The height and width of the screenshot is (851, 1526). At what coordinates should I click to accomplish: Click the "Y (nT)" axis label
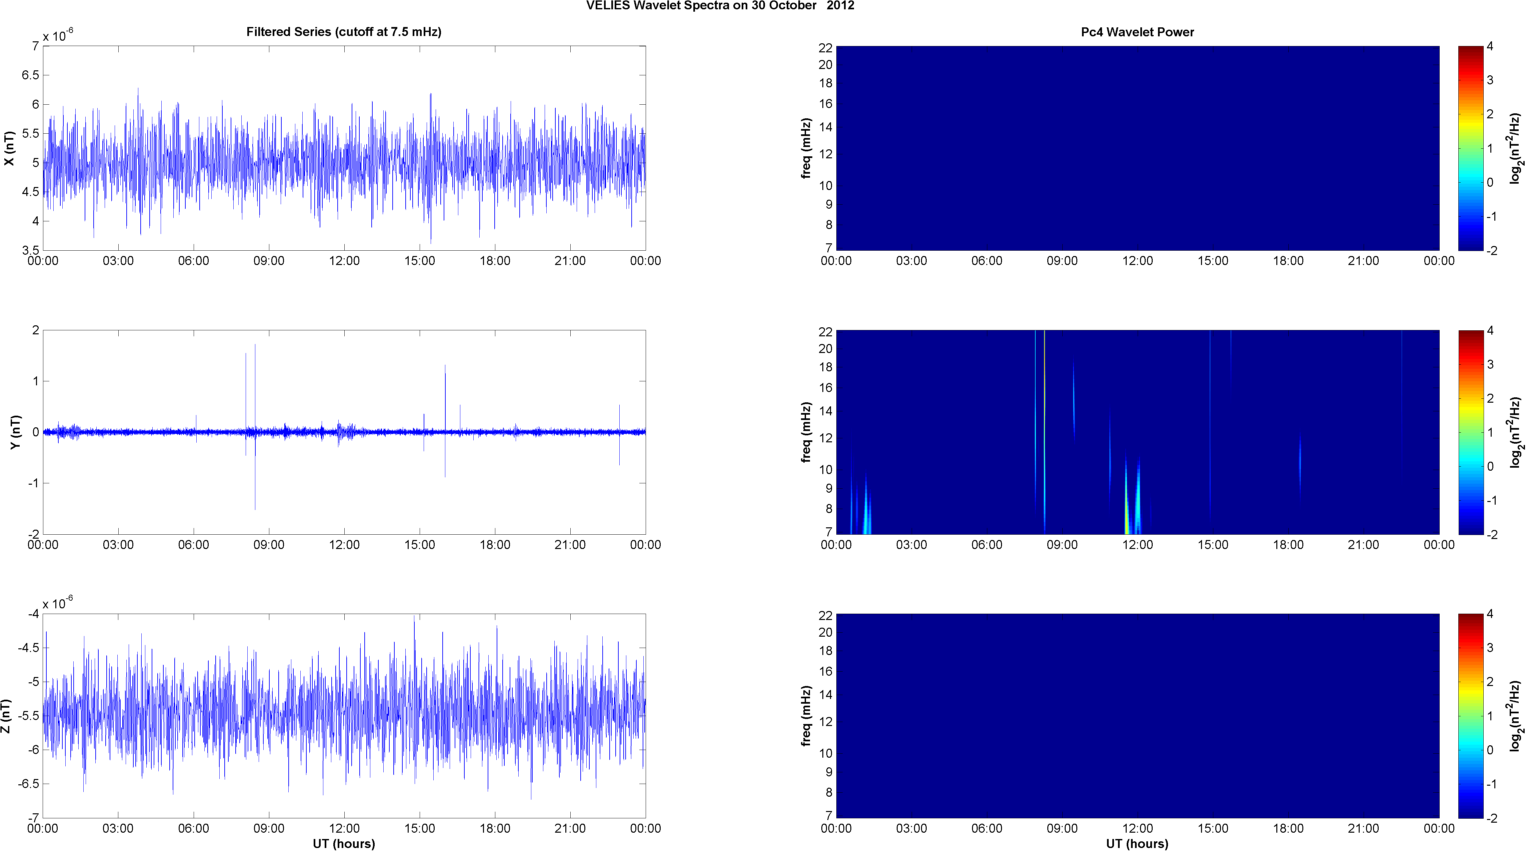(16, 432)
